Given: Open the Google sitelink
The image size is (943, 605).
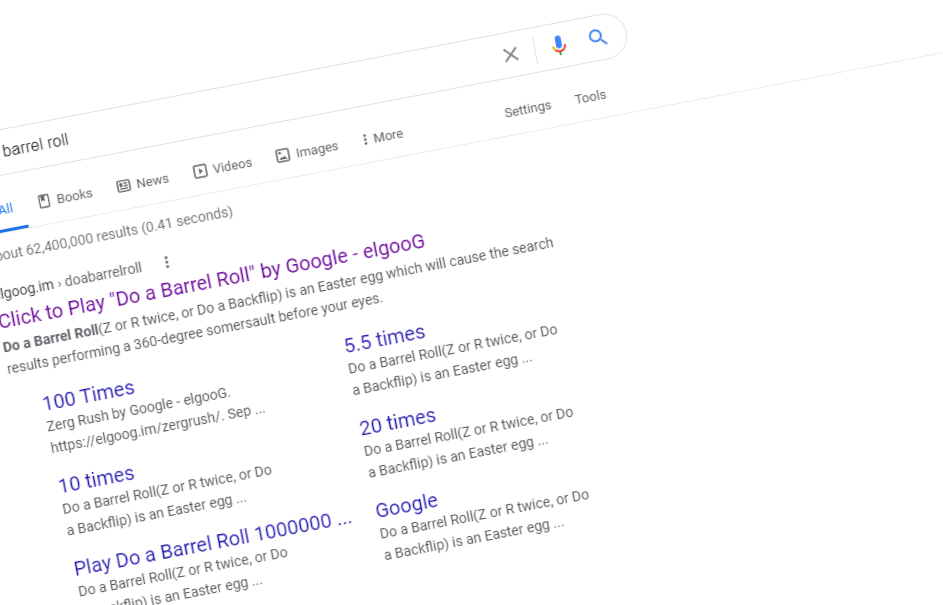Looking at the screenshot, I should 407,505.
